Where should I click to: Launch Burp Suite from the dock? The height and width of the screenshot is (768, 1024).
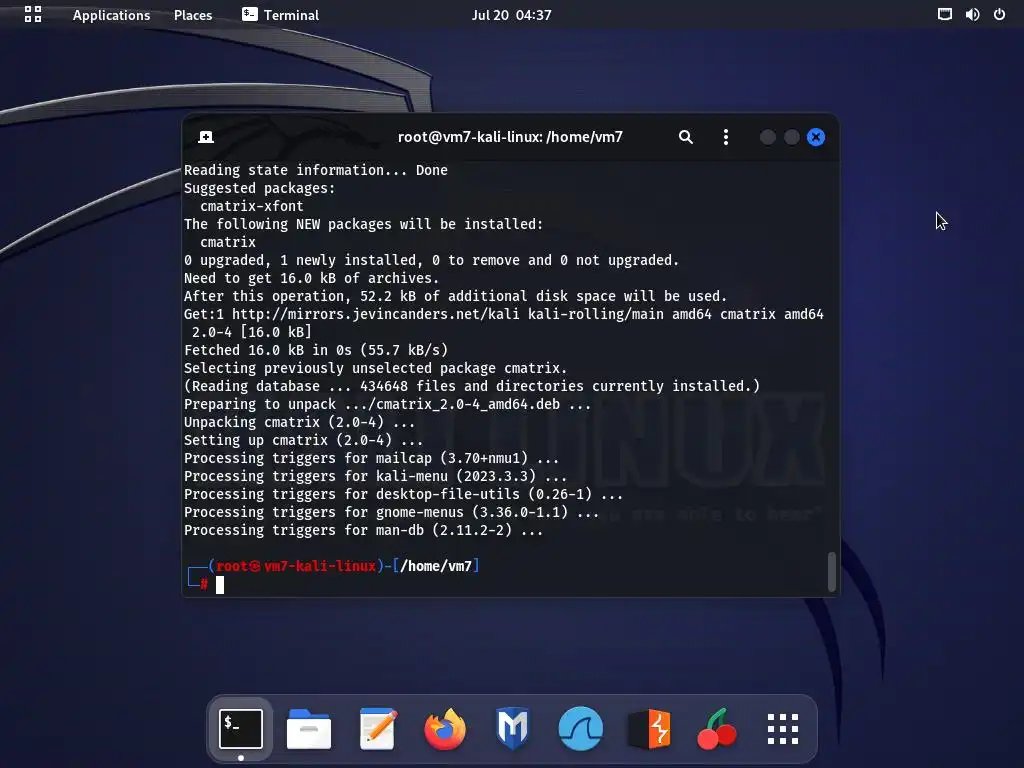coord(649,729)
